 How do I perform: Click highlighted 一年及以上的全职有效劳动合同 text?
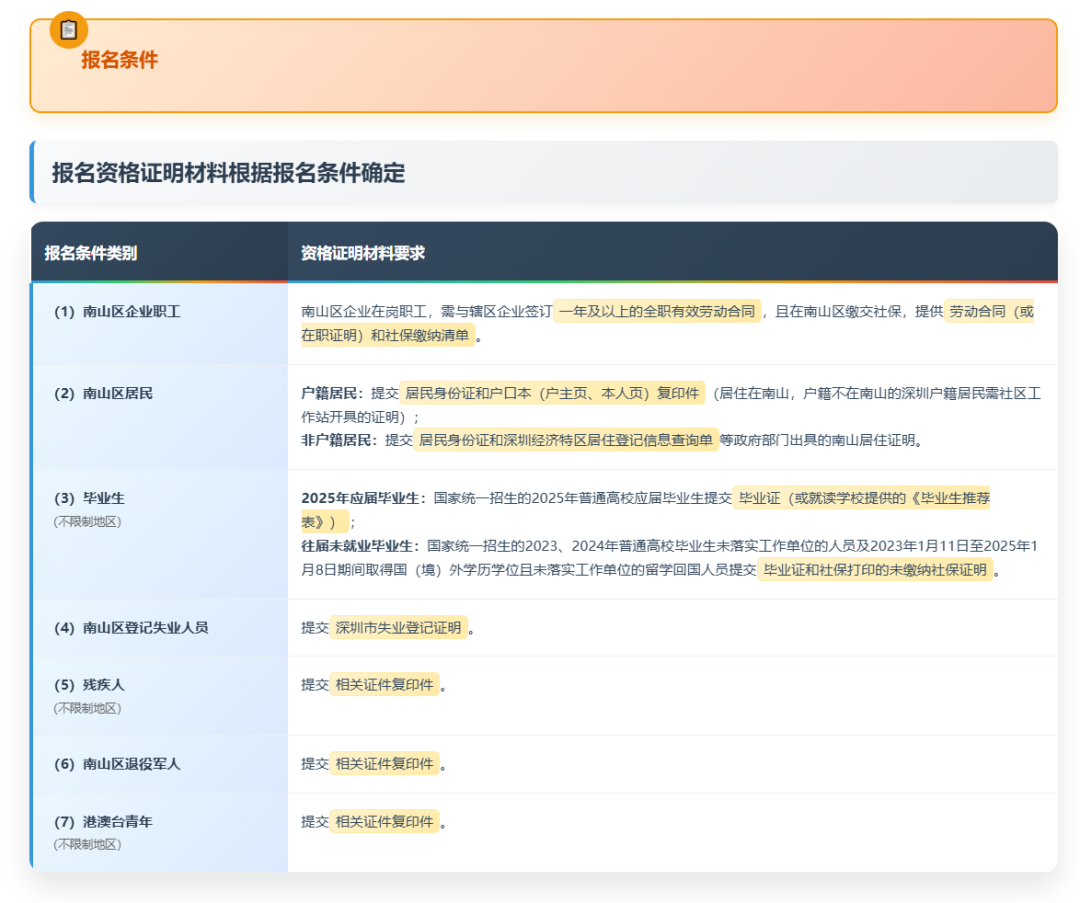[658, 311]
